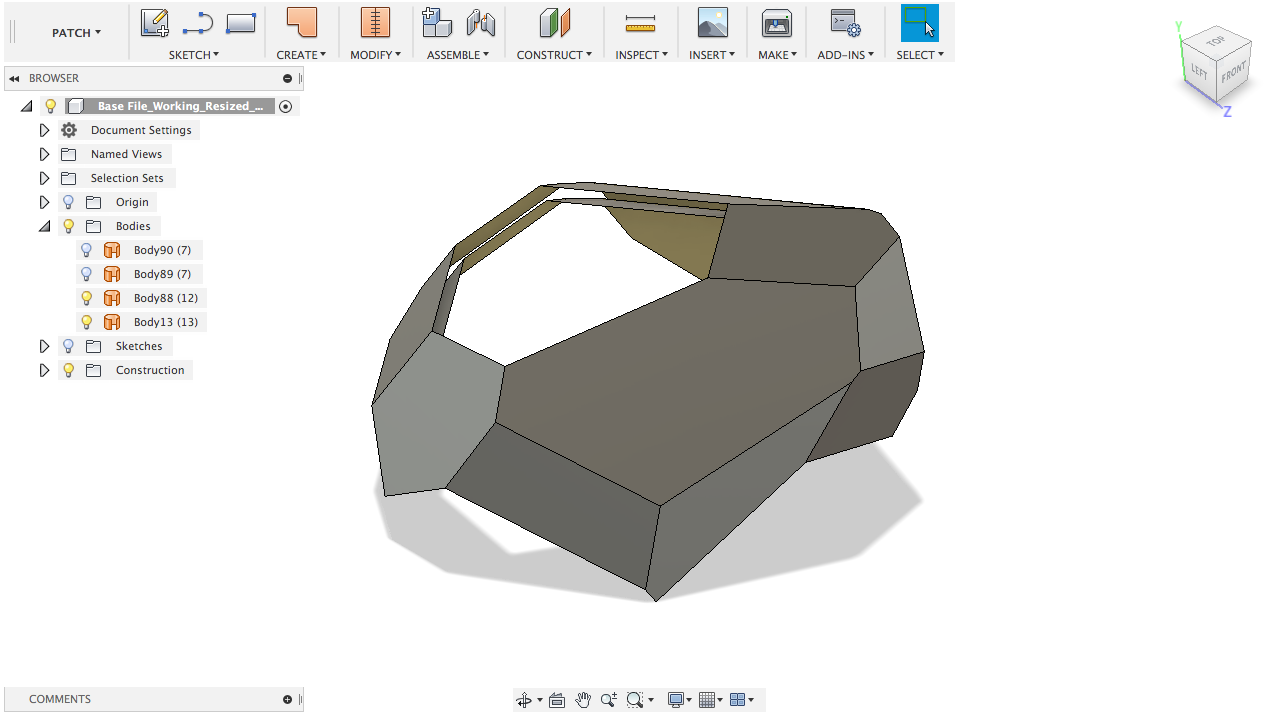Click the ViewCube TOP face

pyautogui.click(x=1215, y=41)
